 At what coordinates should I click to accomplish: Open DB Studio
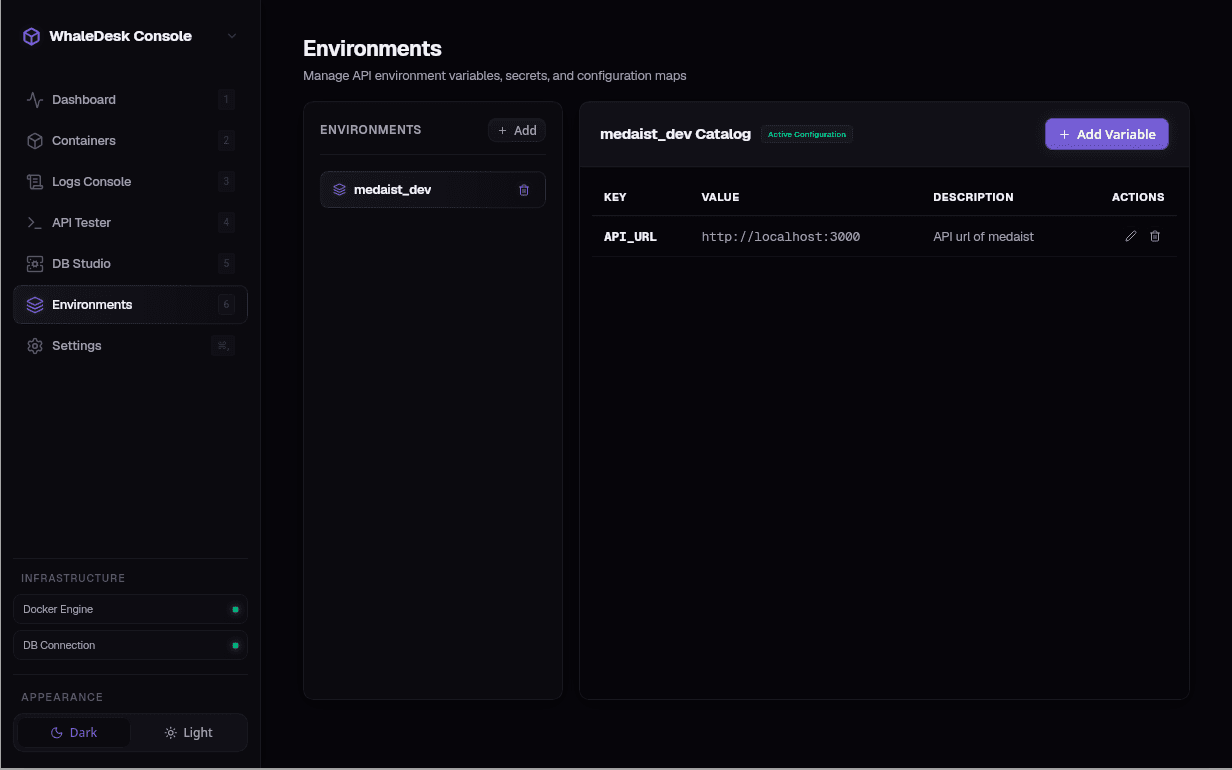pos(130,264)
